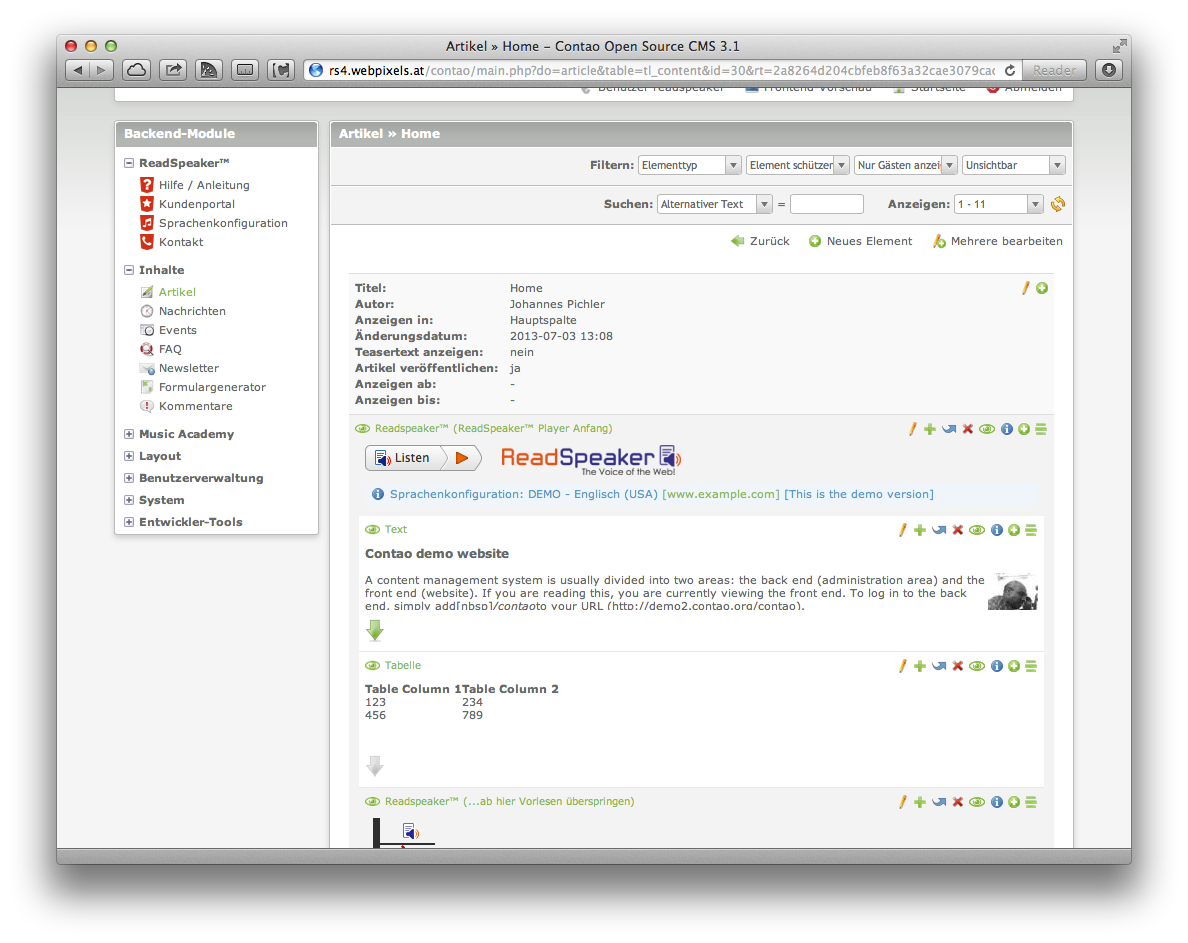Collapse the ReadSpeaker module group

(x=129, y=163)
